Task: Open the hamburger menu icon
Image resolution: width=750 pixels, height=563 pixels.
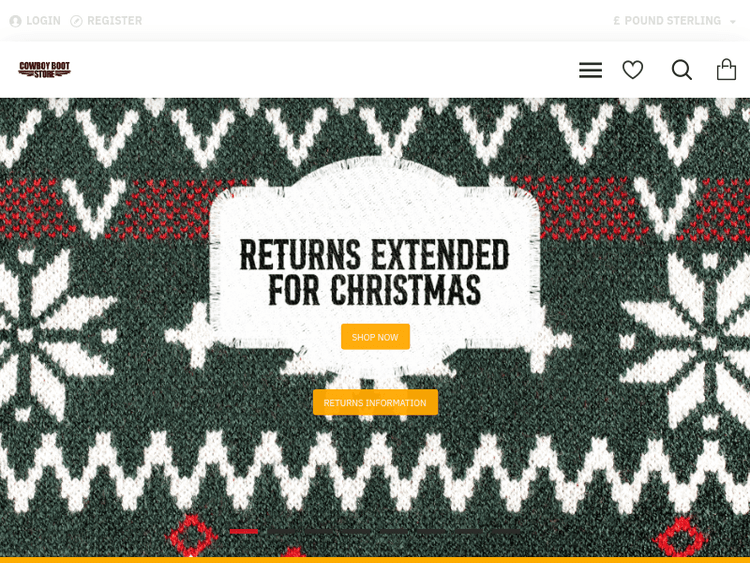Action: [590, 70]
